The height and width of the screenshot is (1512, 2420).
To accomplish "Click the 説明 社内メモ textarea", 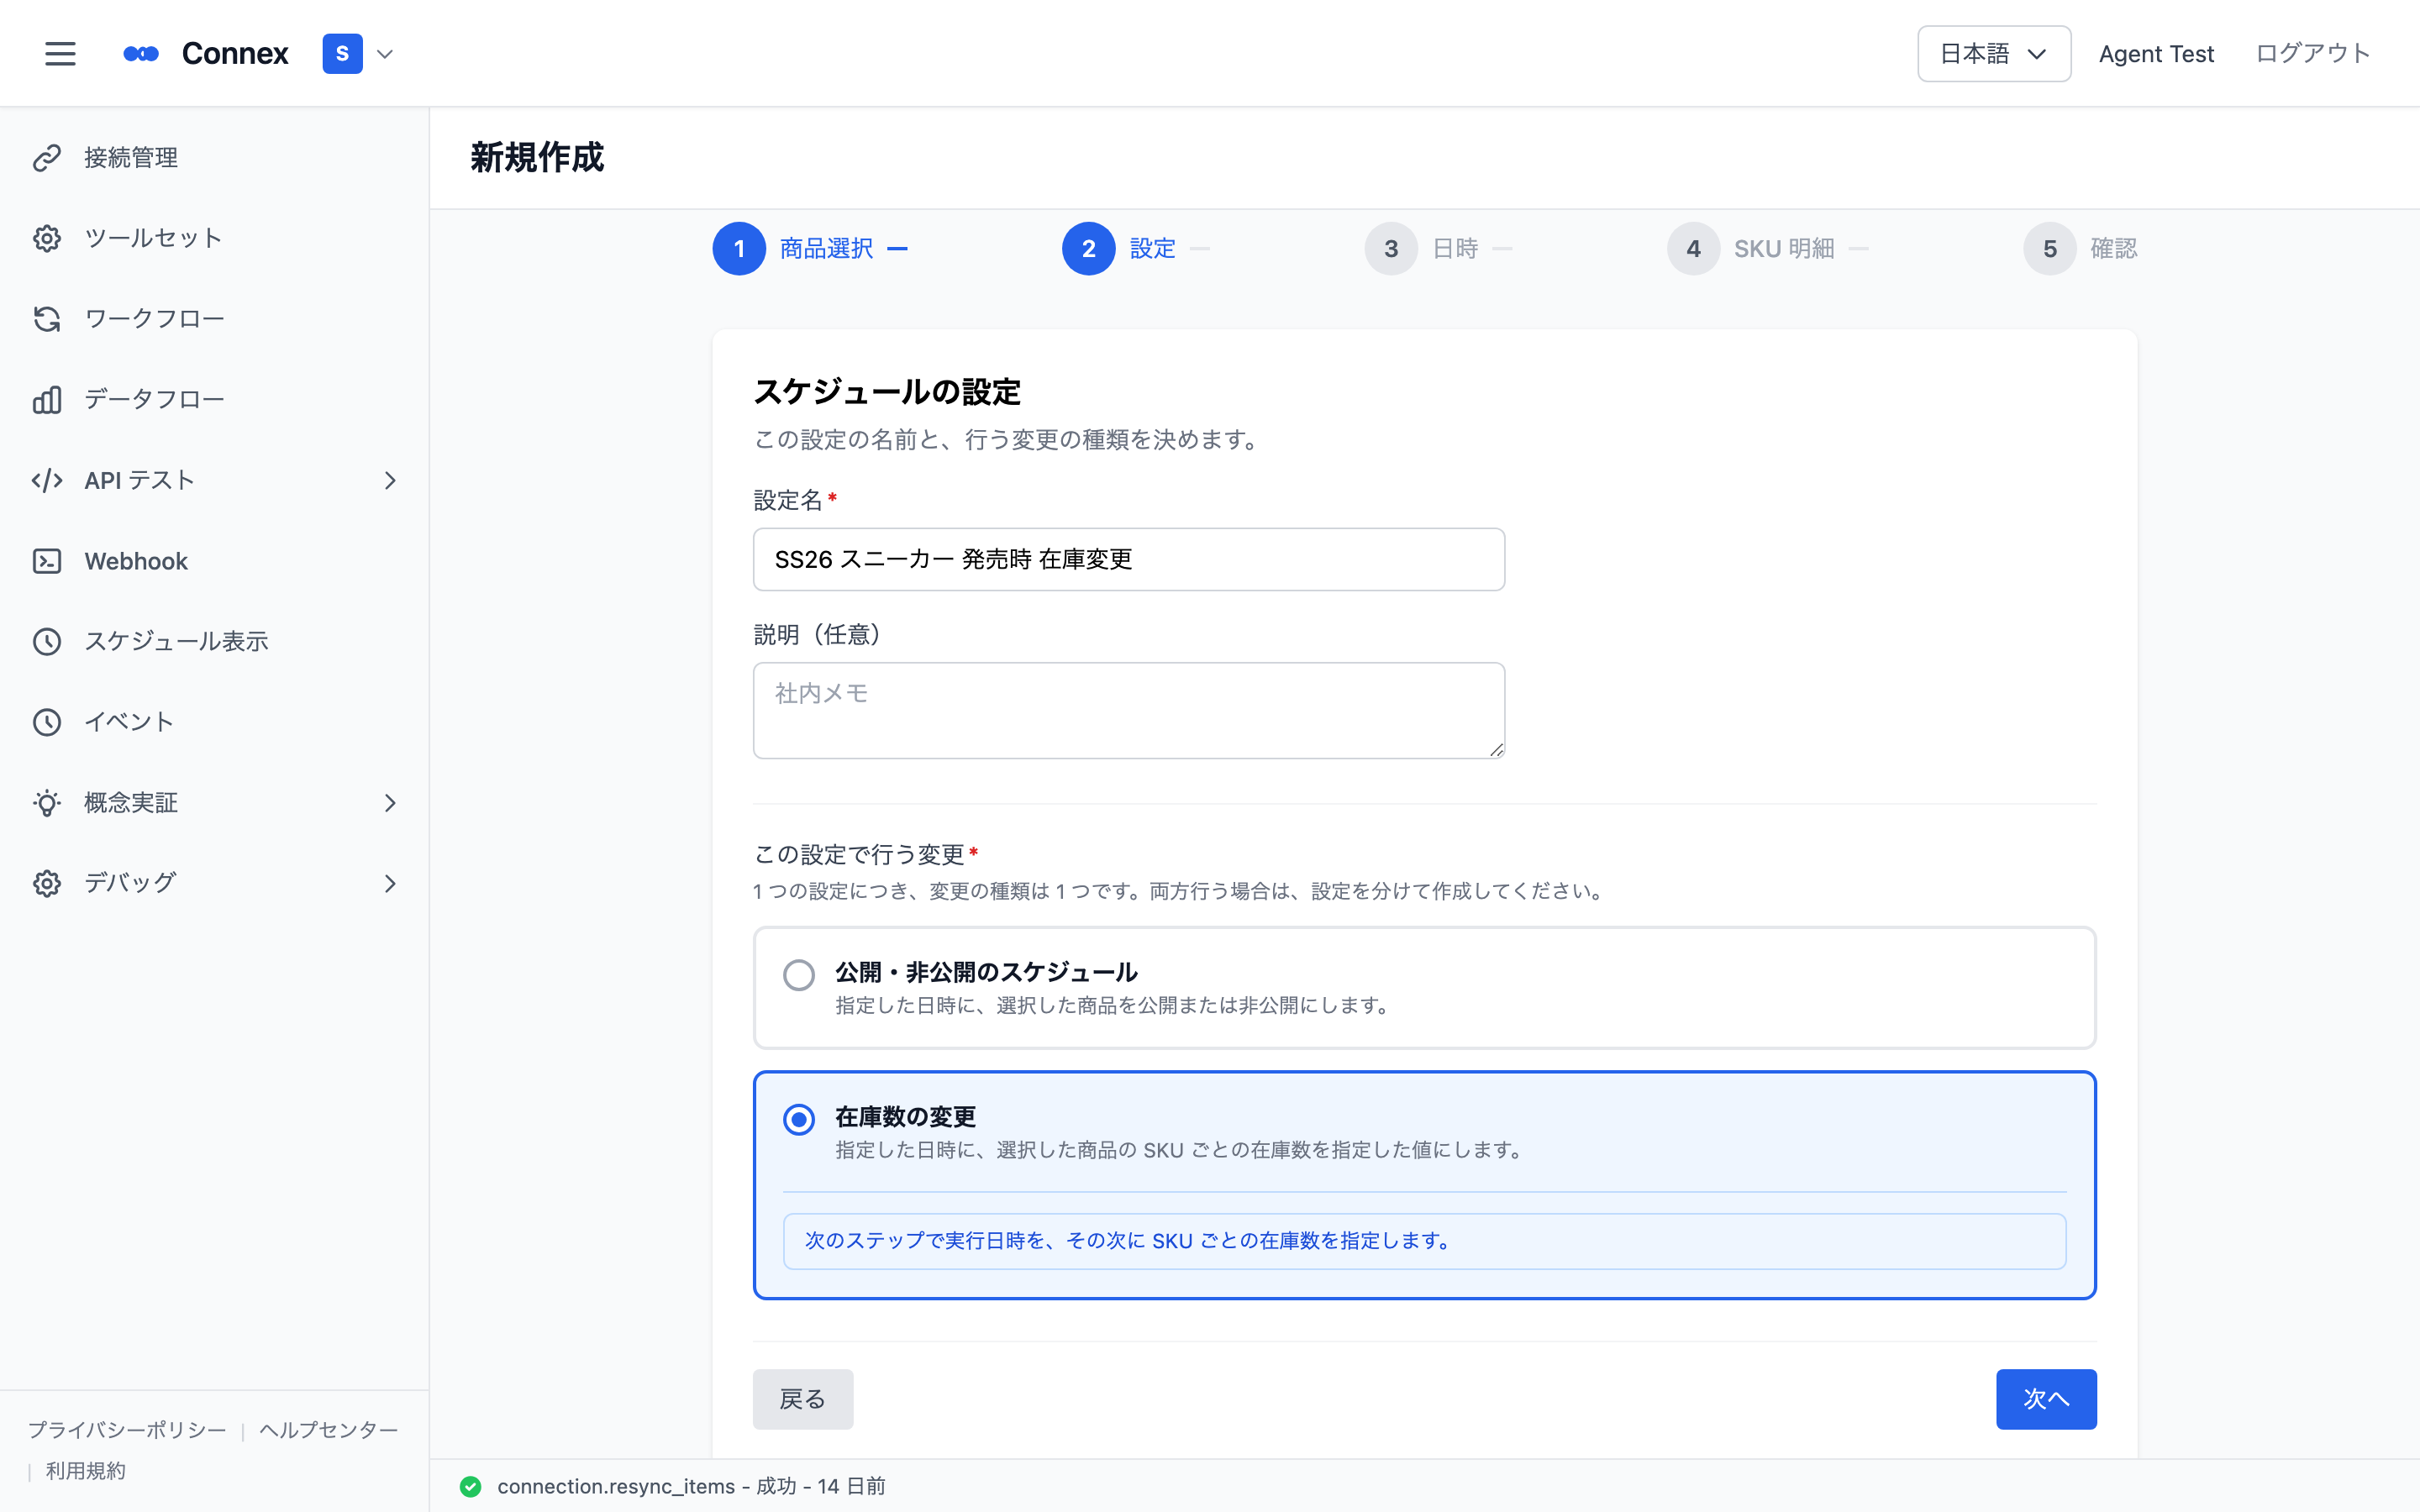I will coord(1128,710).
